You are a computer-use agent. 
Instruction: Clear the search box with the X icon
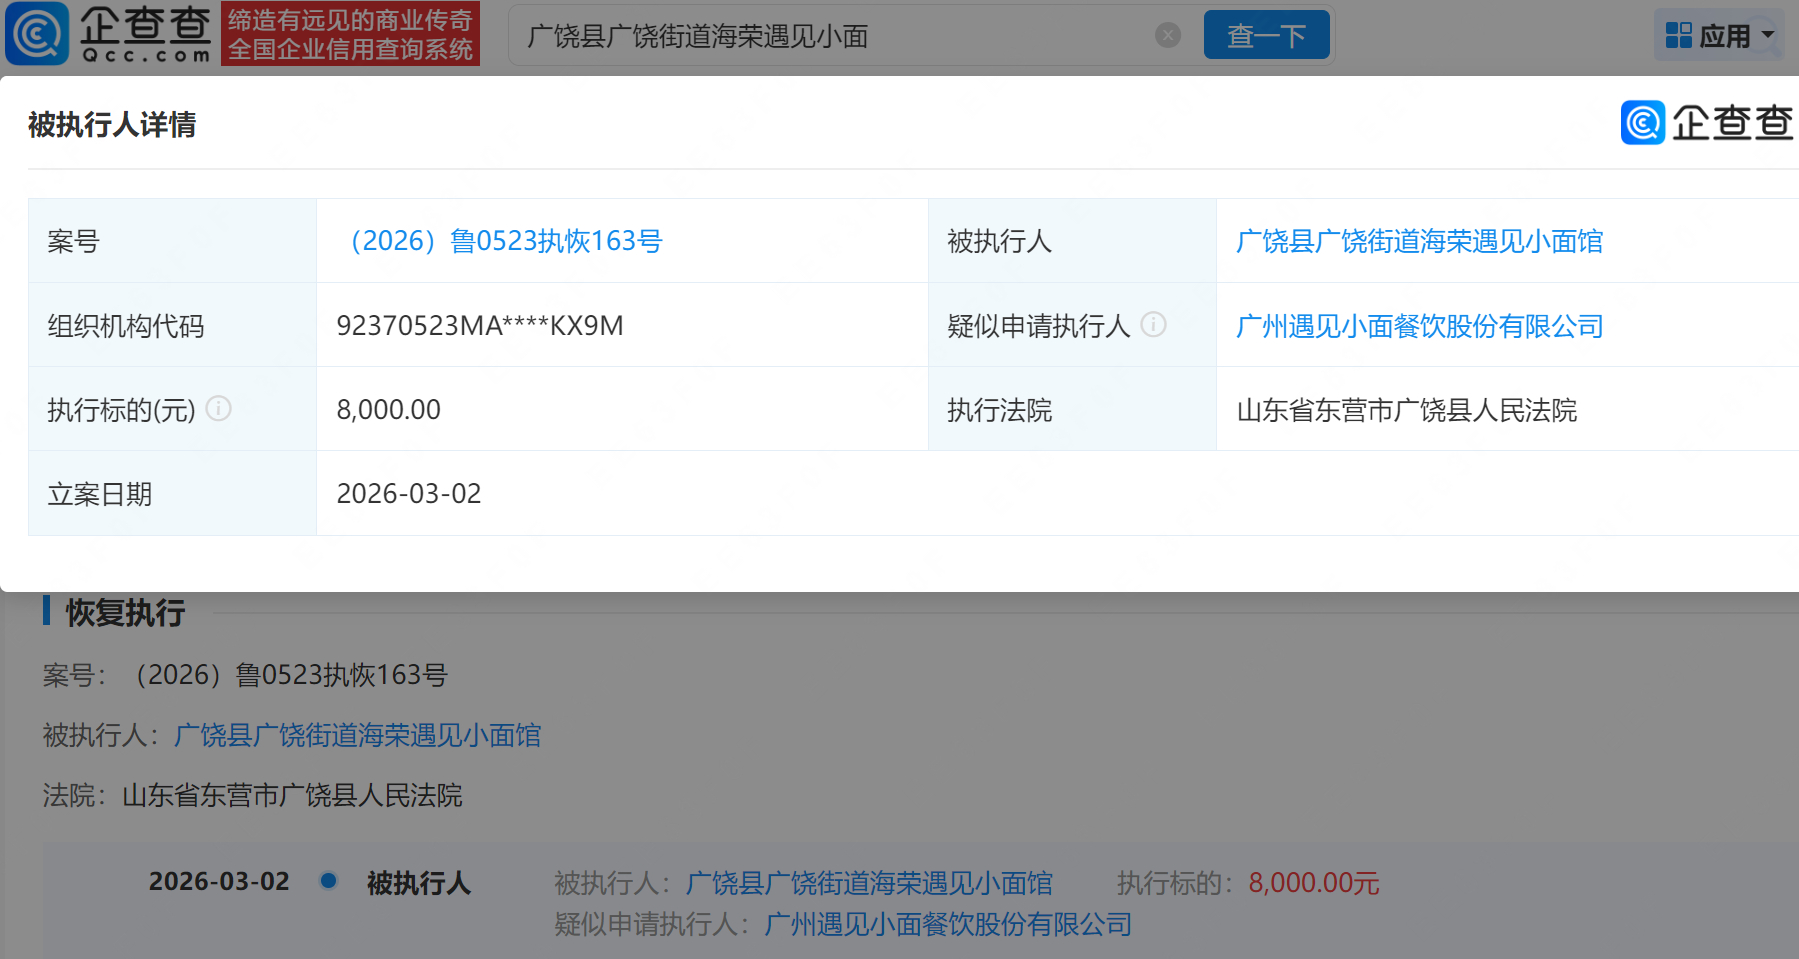coord(1167,35)
